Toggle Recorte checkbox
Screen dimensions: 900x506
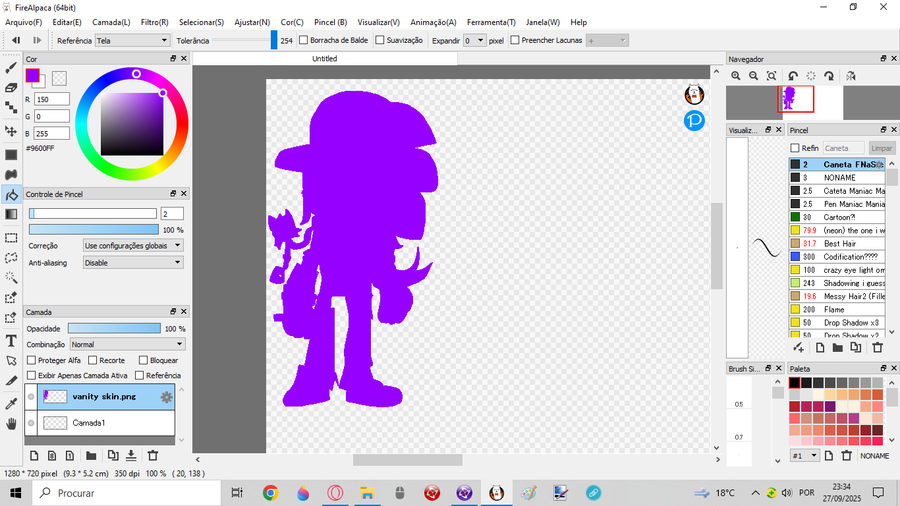tap(92, 360)
